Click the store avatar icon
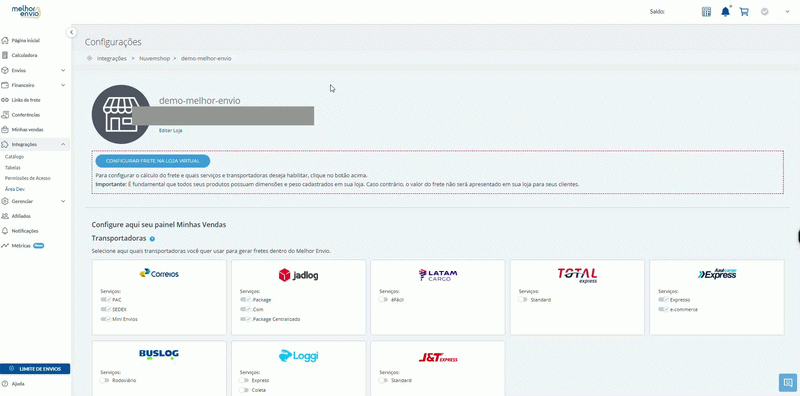The height and width of the screenshot is (396, 800). click(121, 114)
